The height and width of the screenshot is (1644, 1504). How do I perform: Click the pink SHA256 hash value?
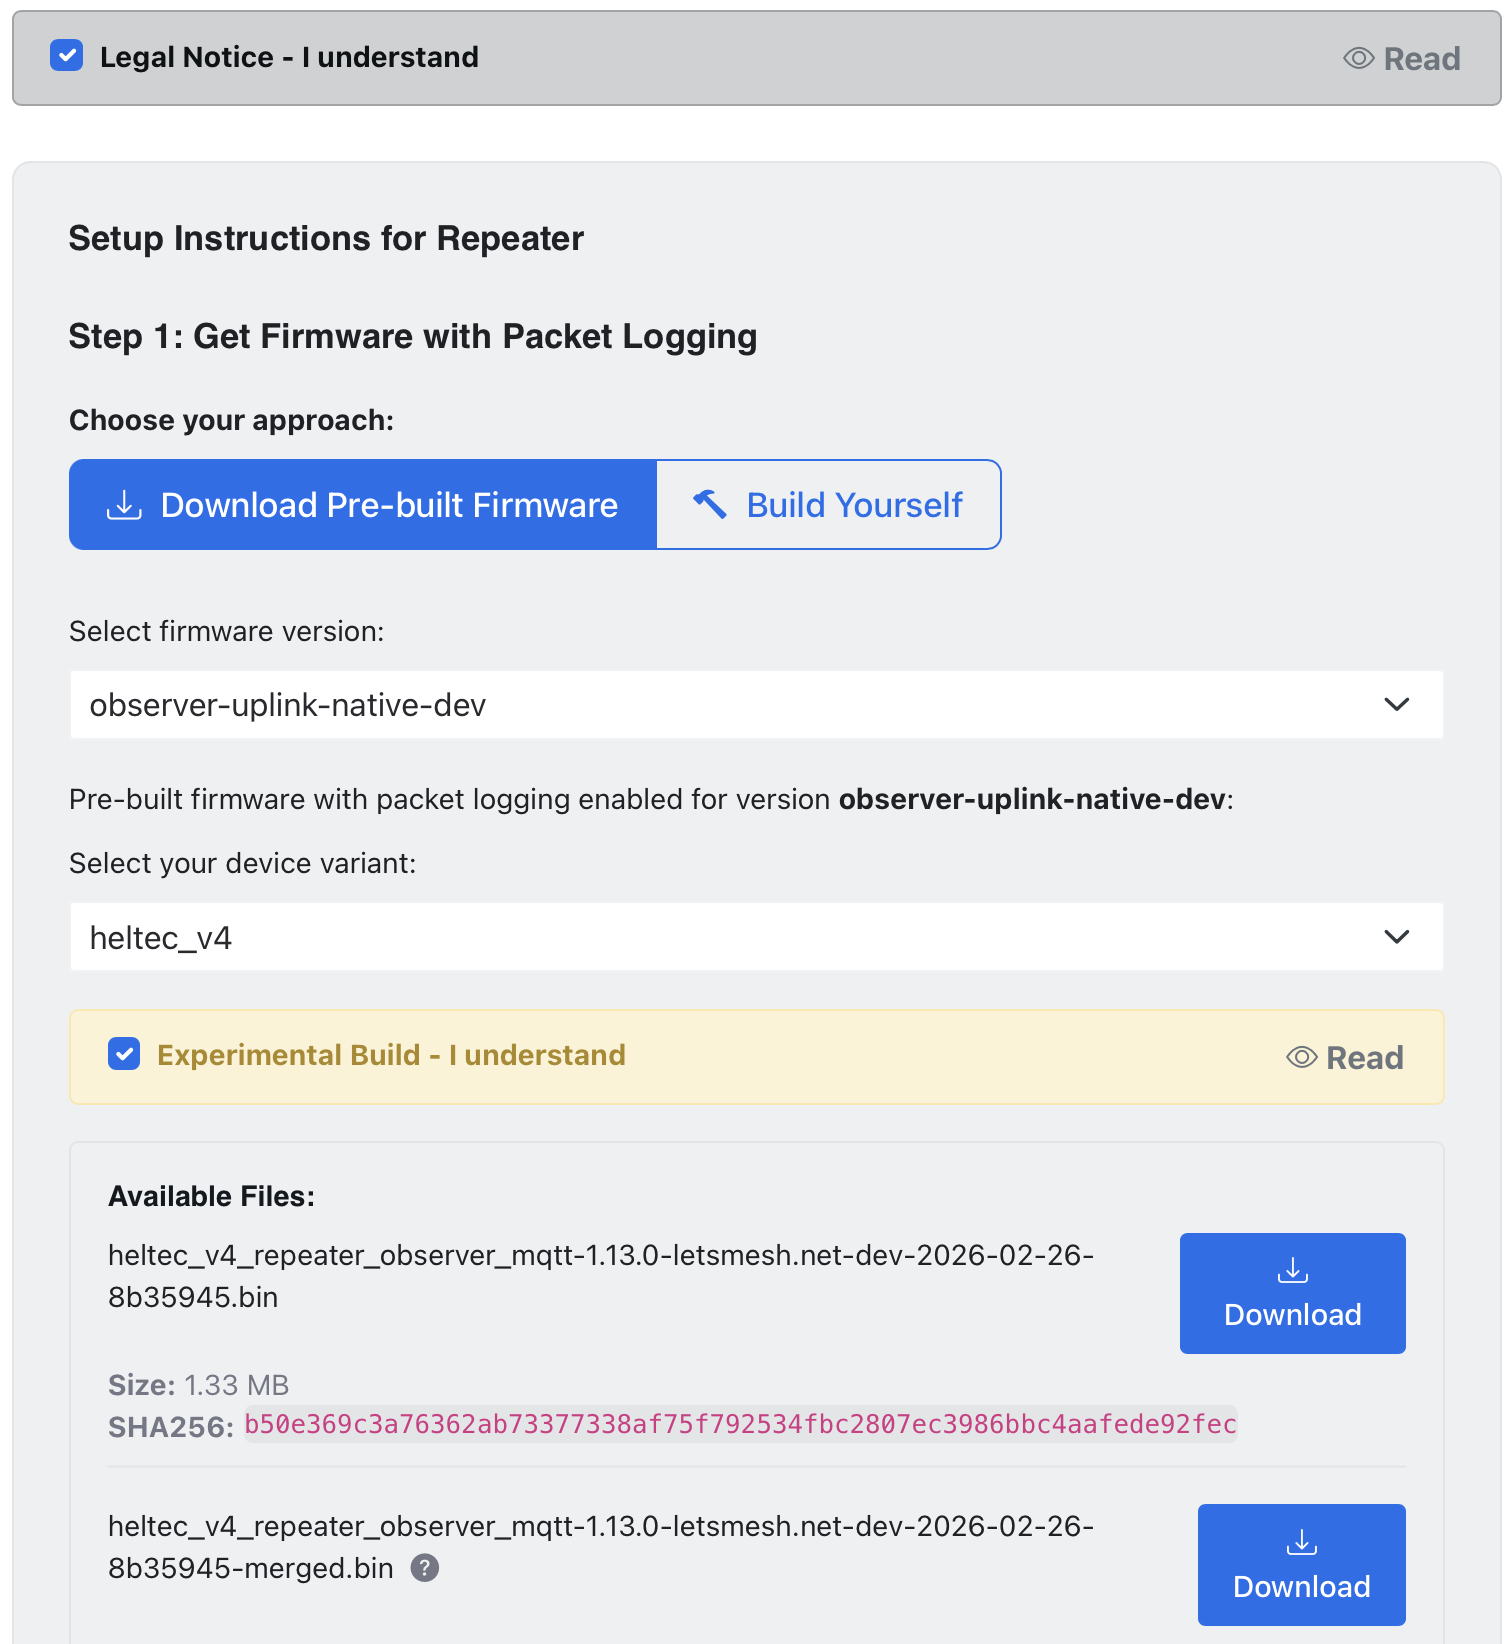pyautogui.click(x=740, y=1424)
